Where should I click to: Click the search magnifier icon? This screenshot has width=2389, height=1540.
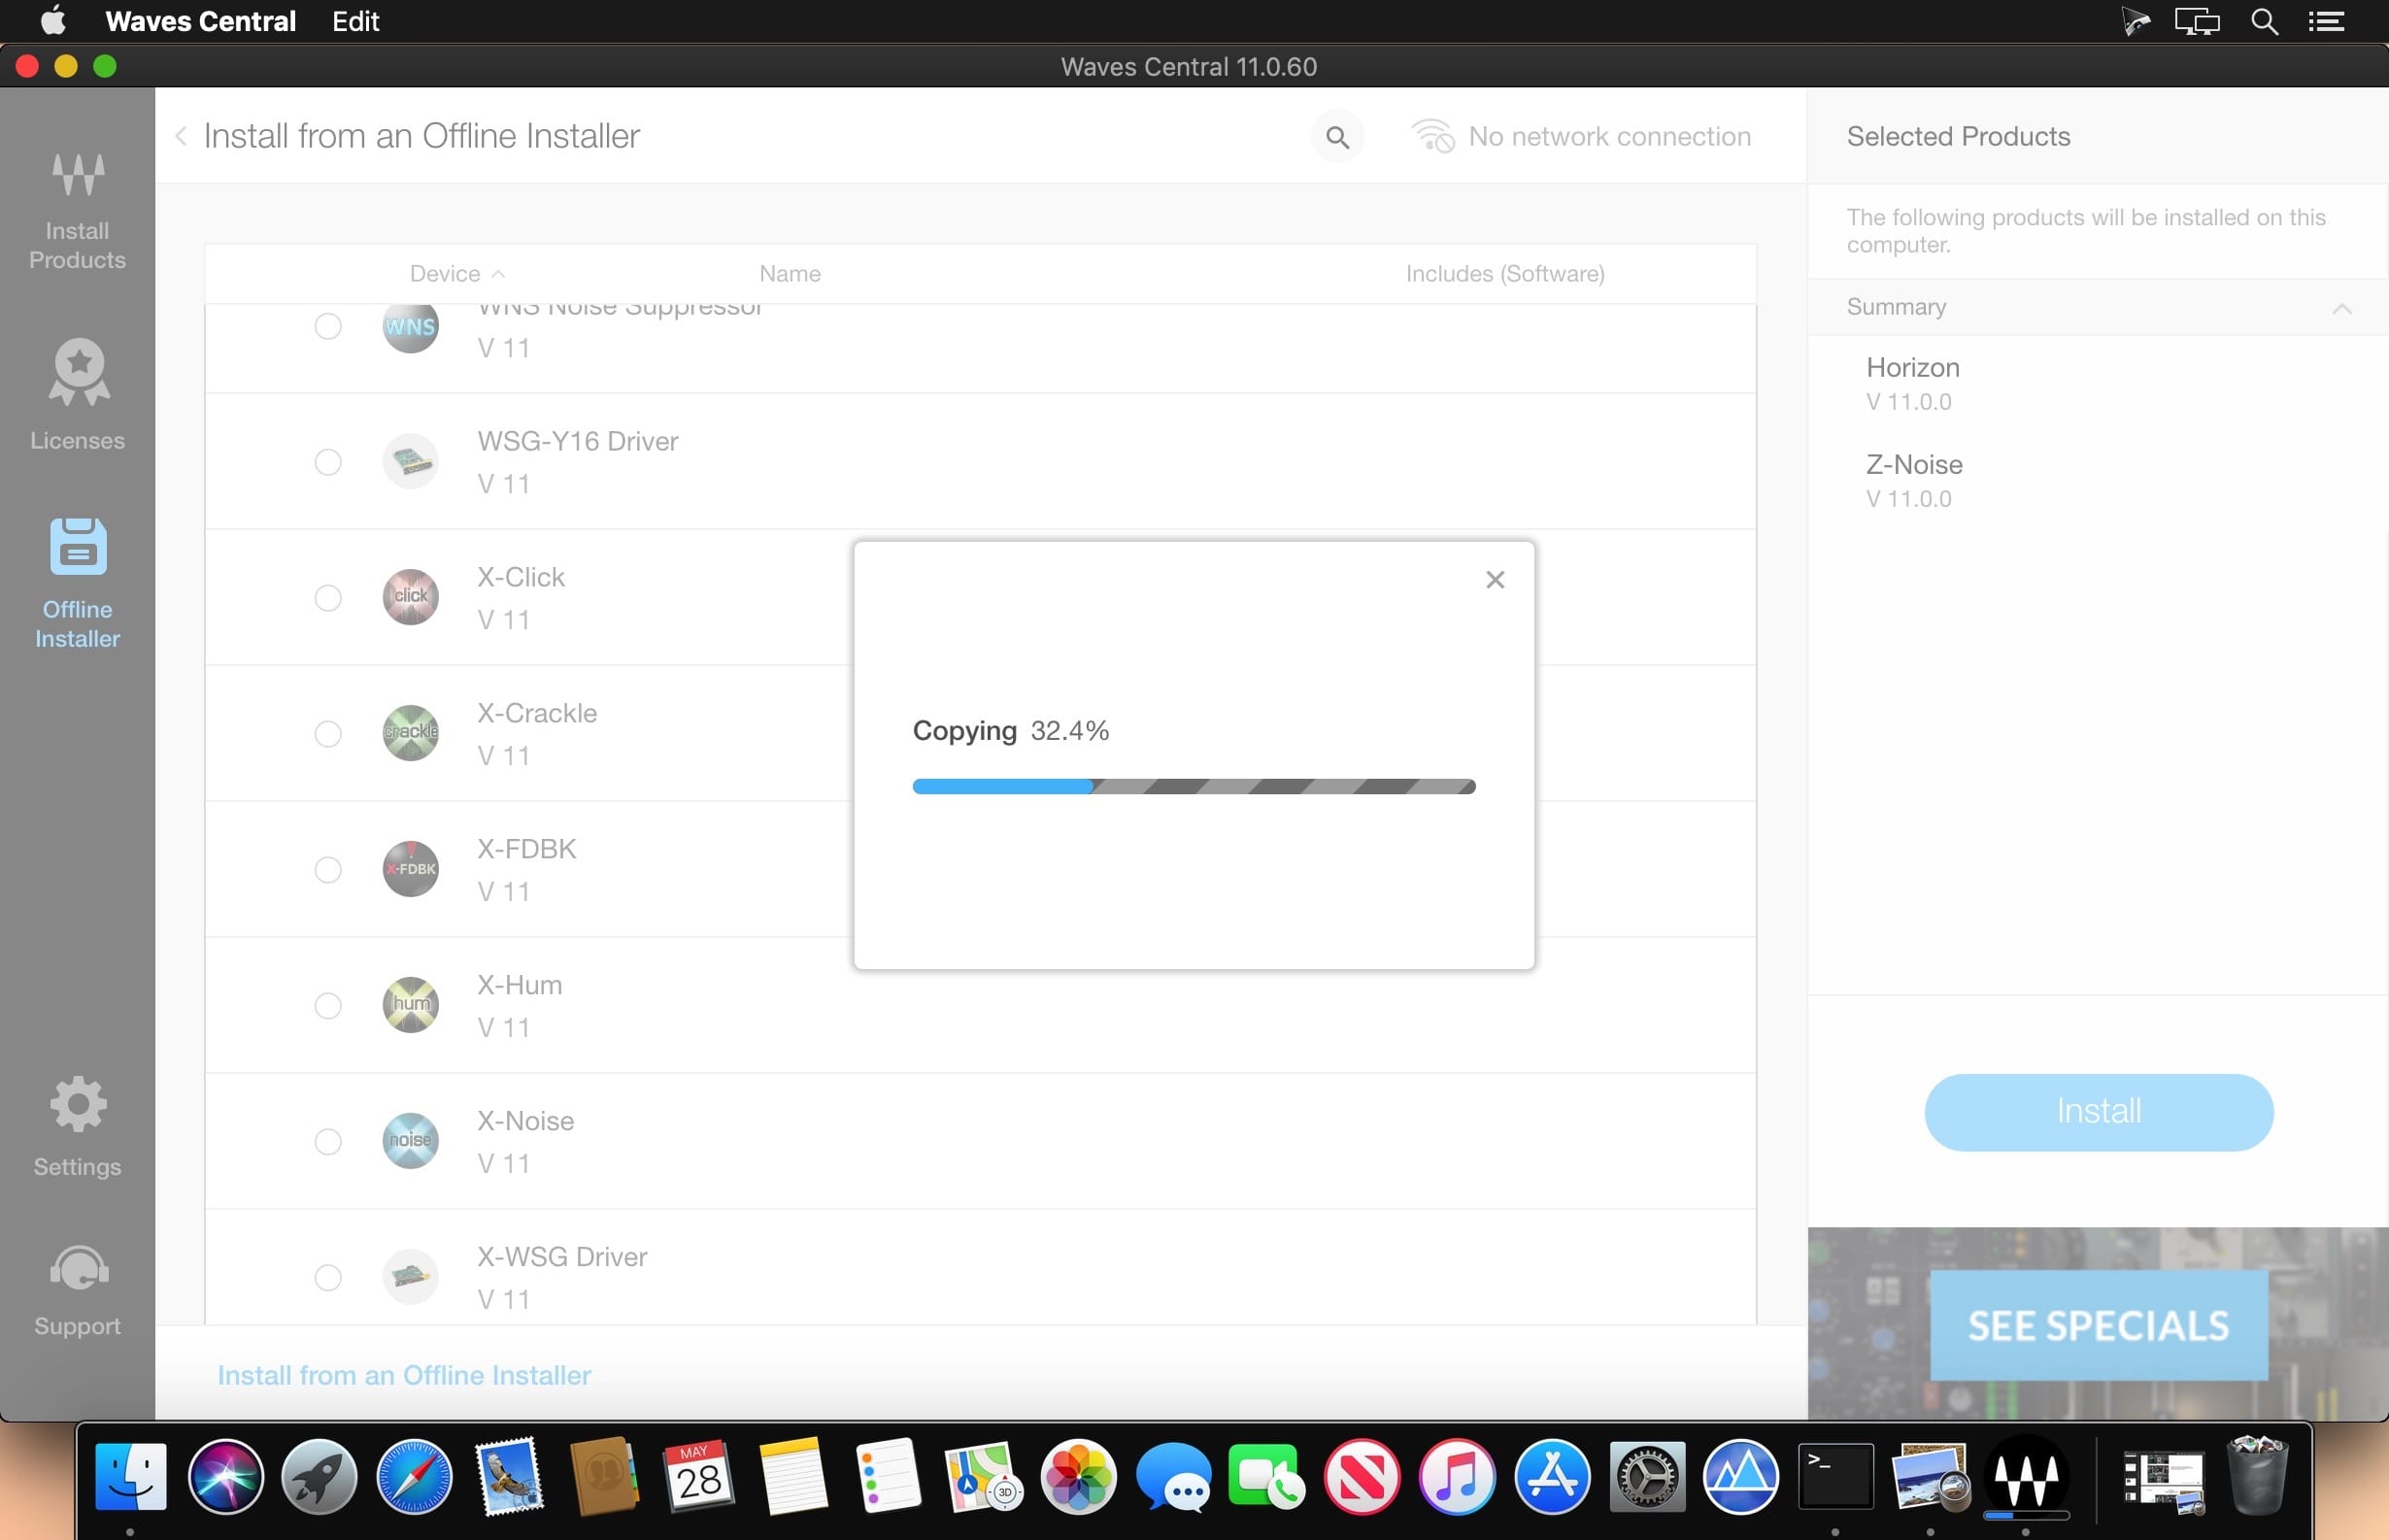pos(1337,137)
